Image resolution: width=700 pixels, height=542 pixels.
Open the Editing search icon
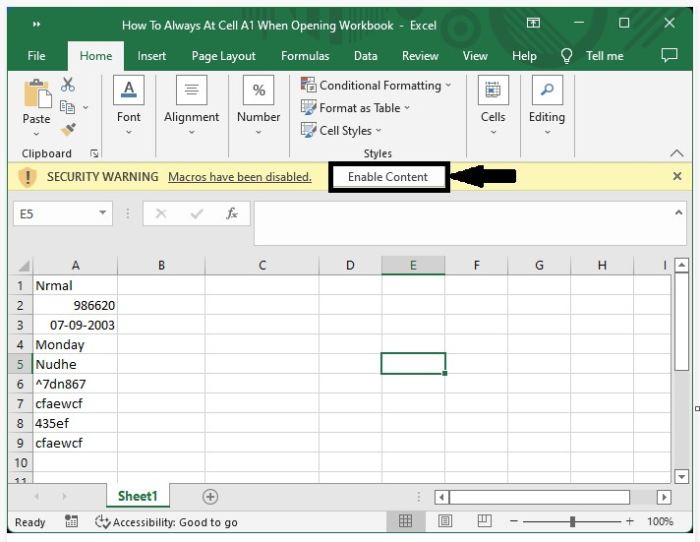click(546, 91)
